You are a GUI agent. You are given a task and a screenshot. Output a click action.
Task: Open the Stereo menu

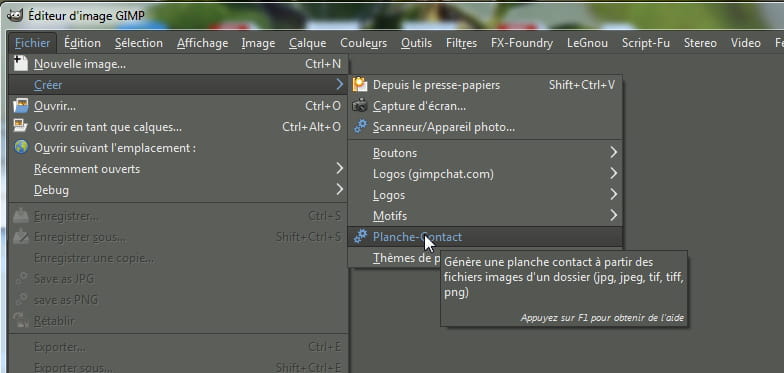tap(700, 43)
